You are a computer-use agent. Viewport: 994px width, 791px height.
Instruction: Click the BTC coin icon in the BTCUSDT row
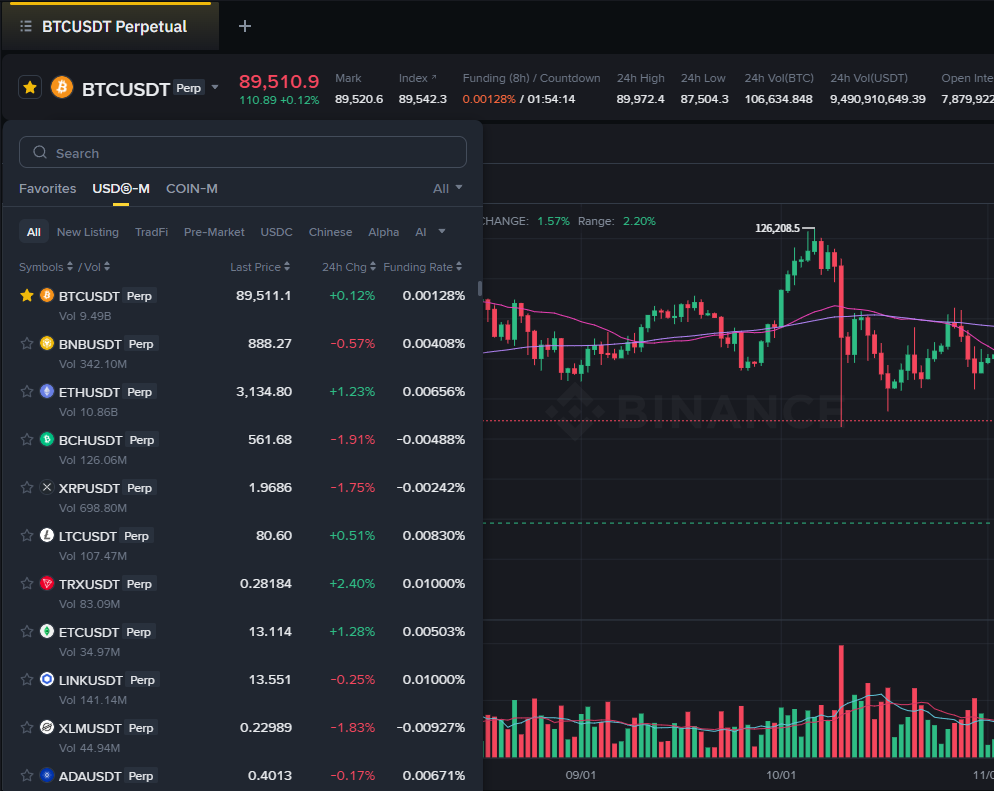click(47, 295)
